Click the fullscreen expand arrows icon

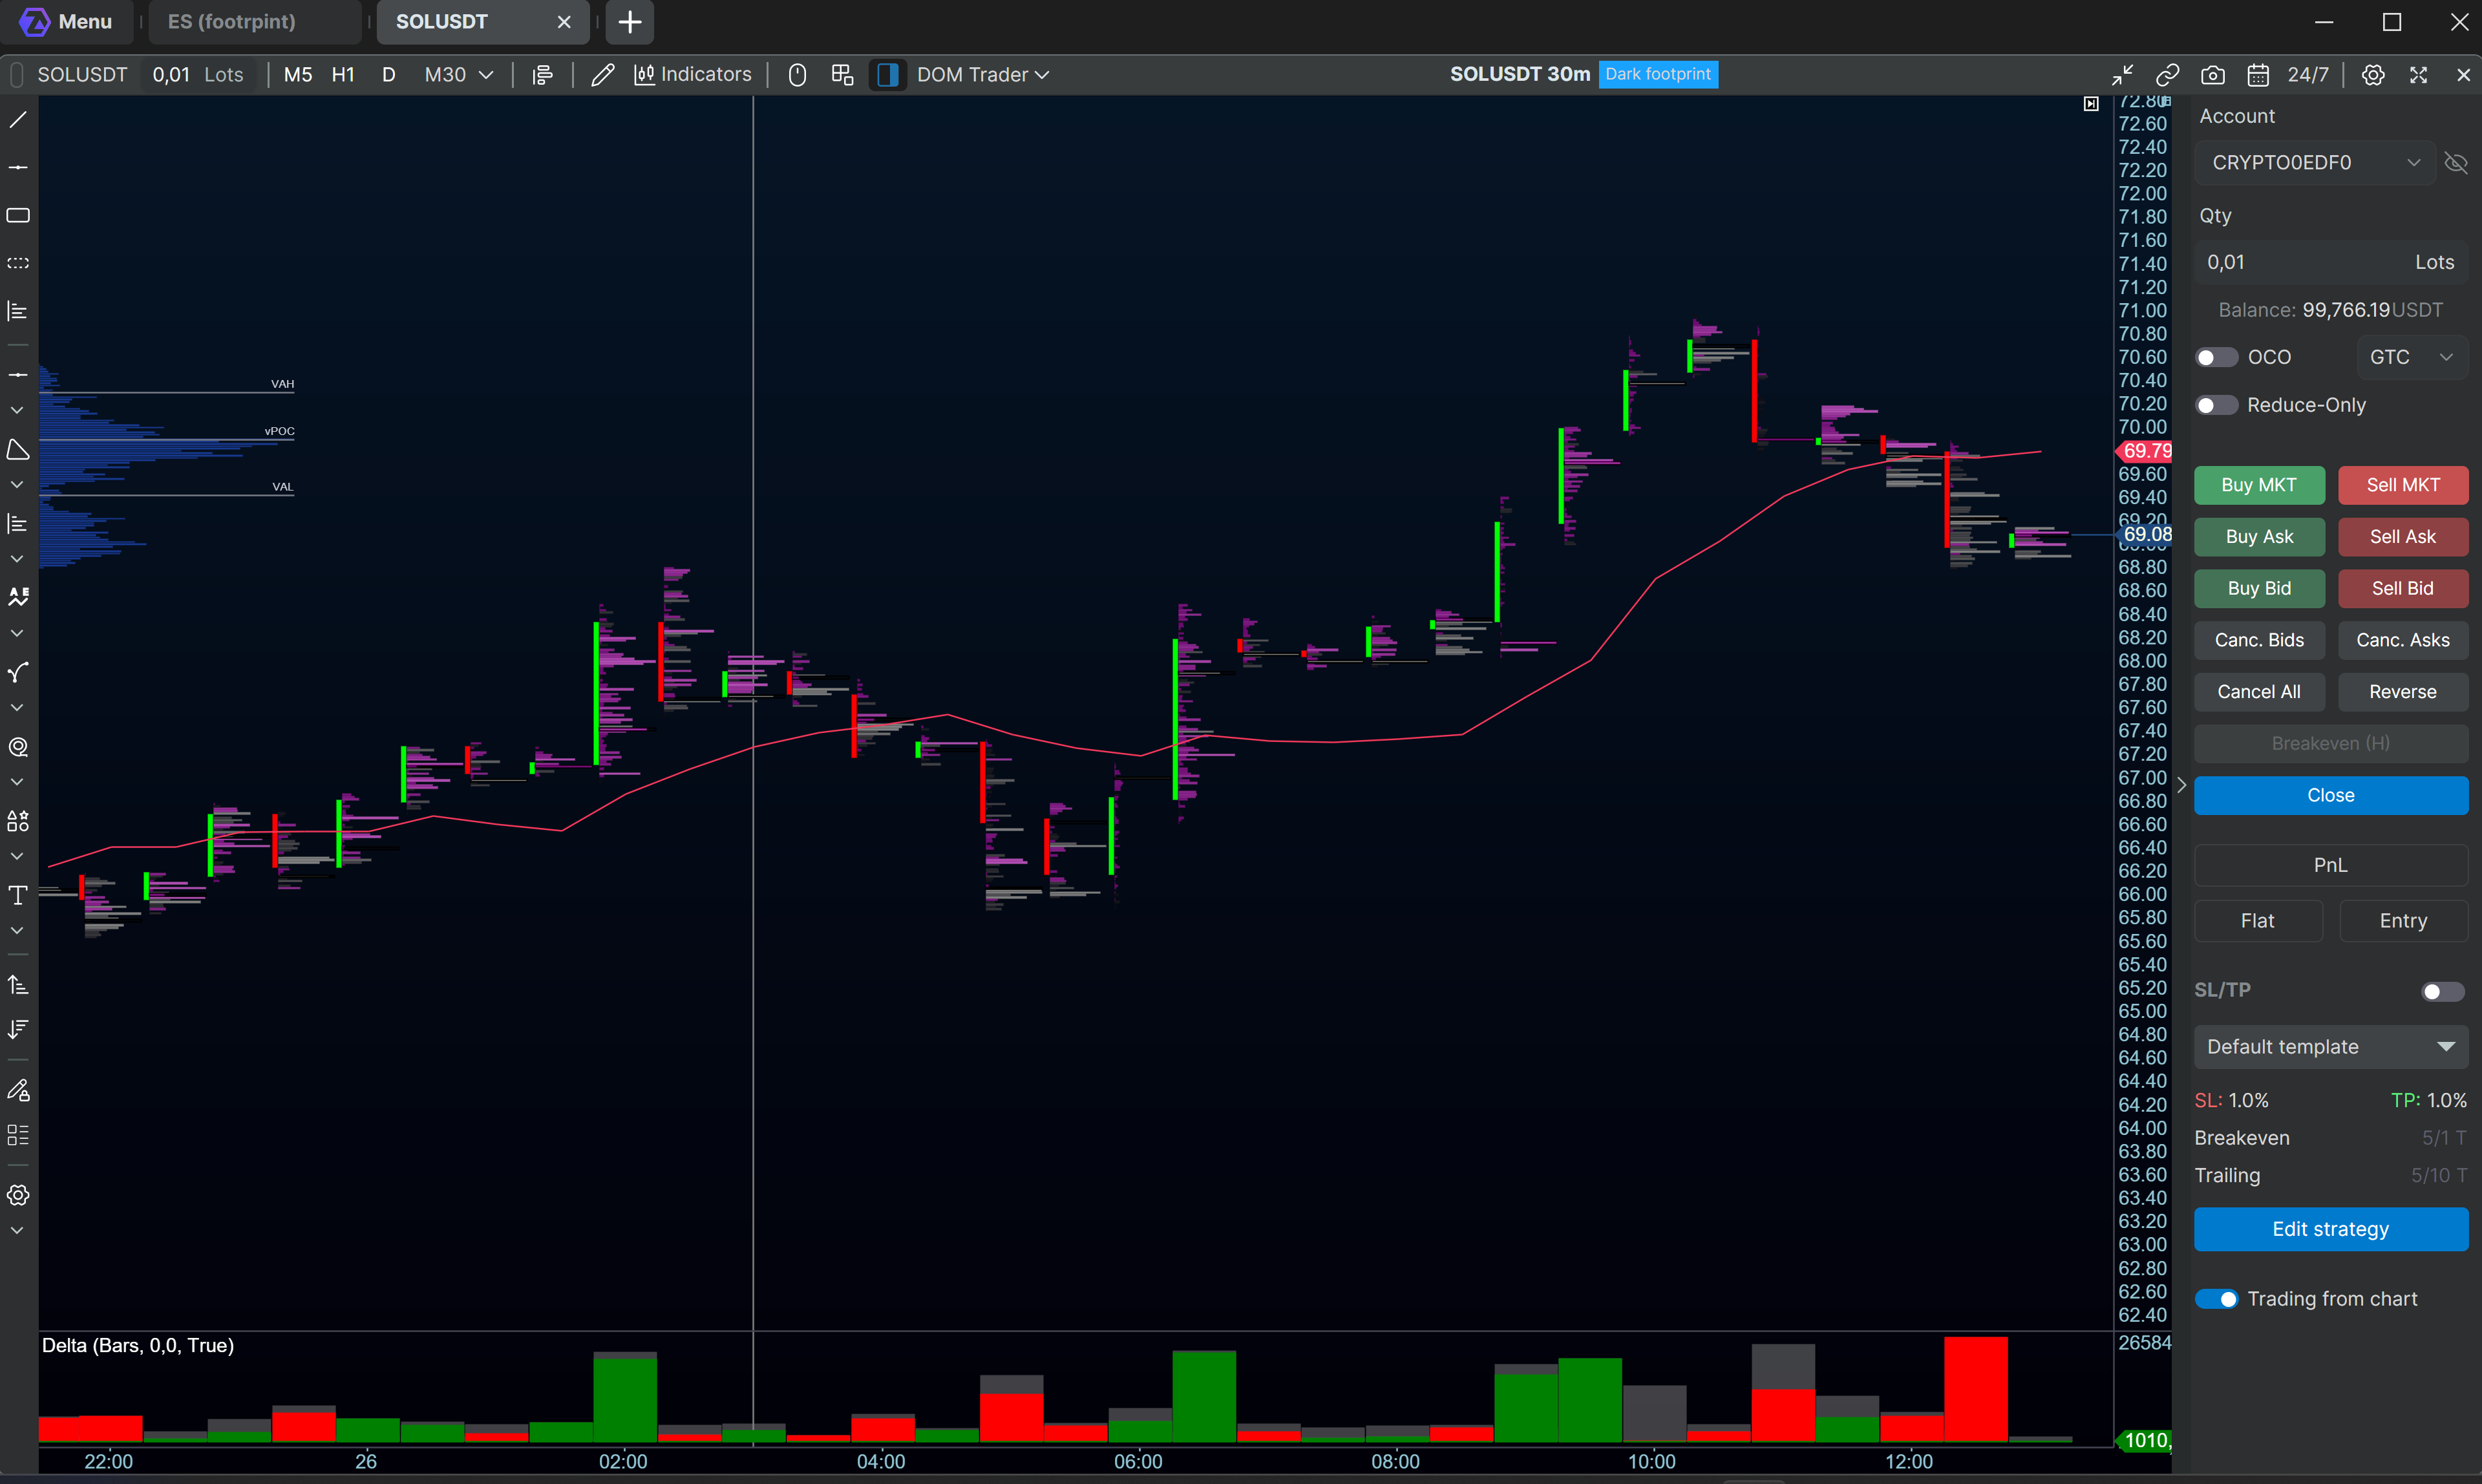pyautogui.click(x=2418, y=75)
